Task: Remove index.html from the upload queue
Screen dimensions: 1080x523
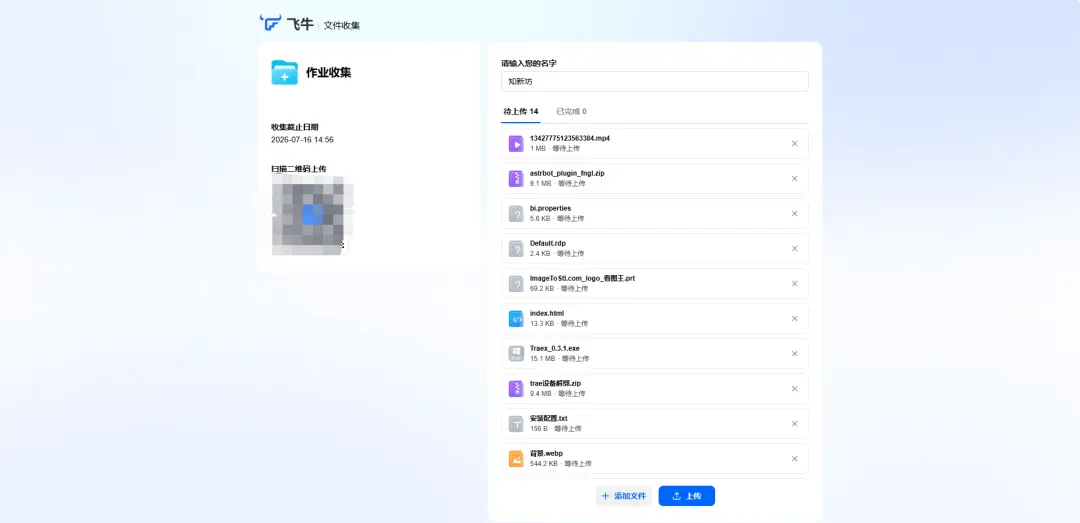Action: 794,319
